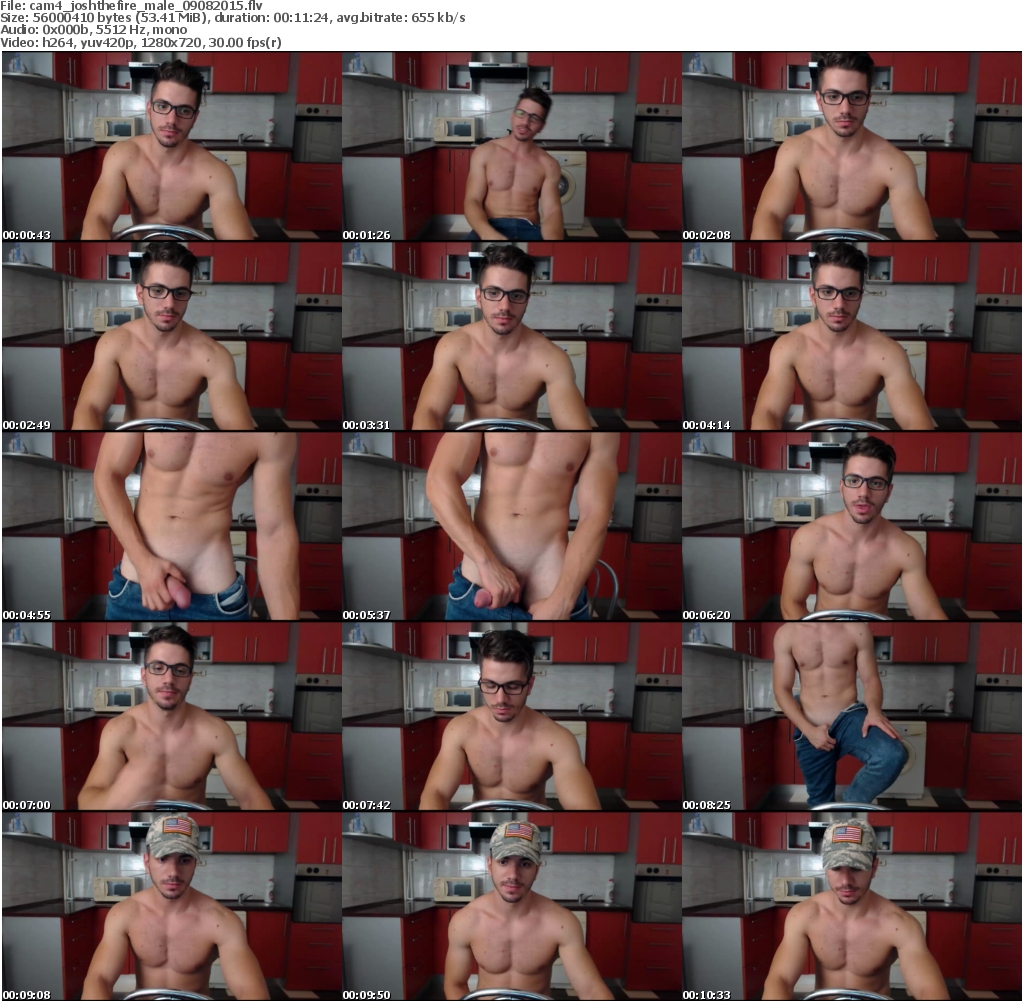
Task: Click the 'Video: h264, yuv420p' header line
Action: coord(141,42)
